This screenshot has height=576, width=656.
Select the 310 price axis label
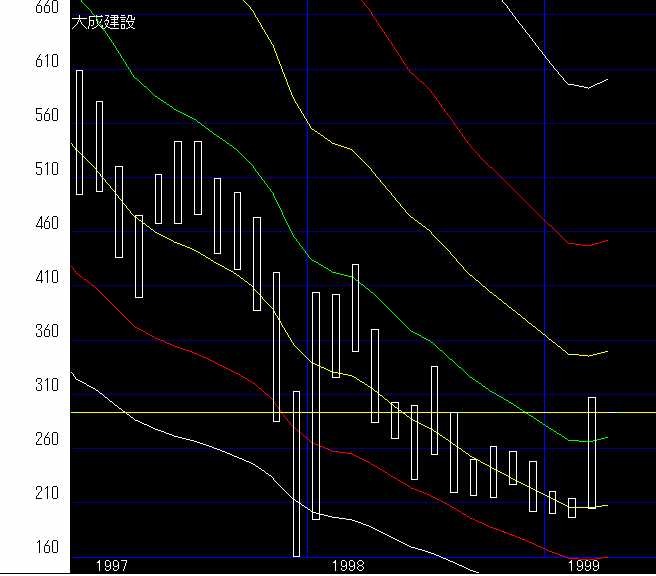click(x=19, y=386)
